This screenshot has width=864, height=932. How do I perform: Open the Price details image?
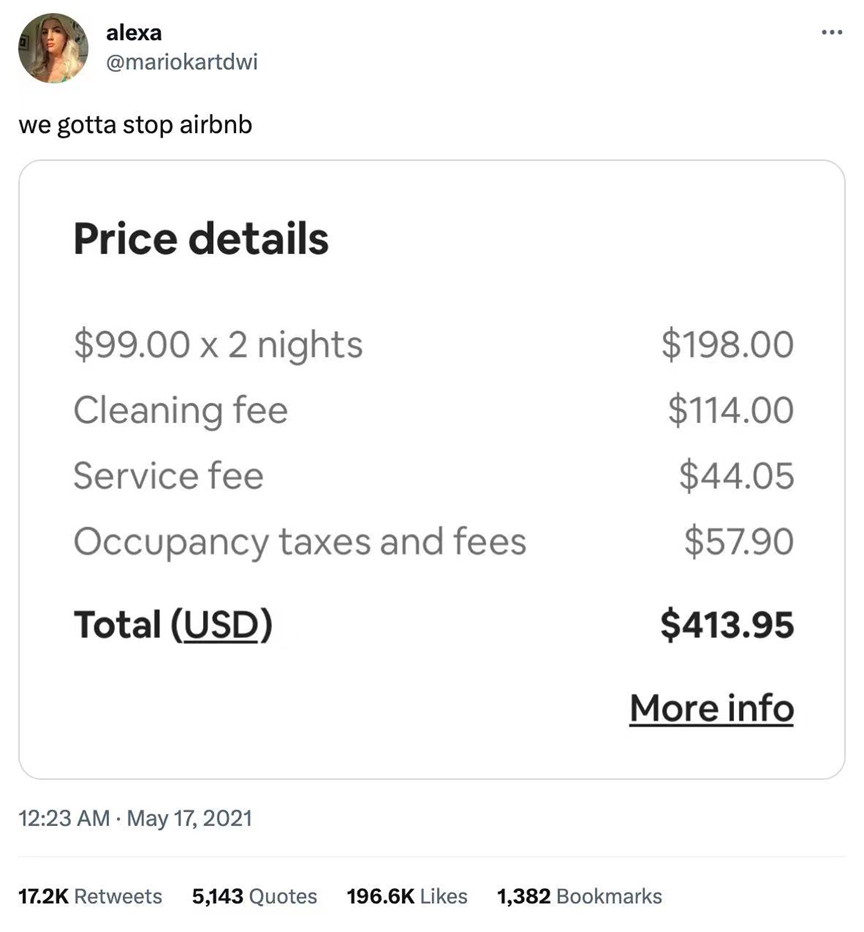432,469
